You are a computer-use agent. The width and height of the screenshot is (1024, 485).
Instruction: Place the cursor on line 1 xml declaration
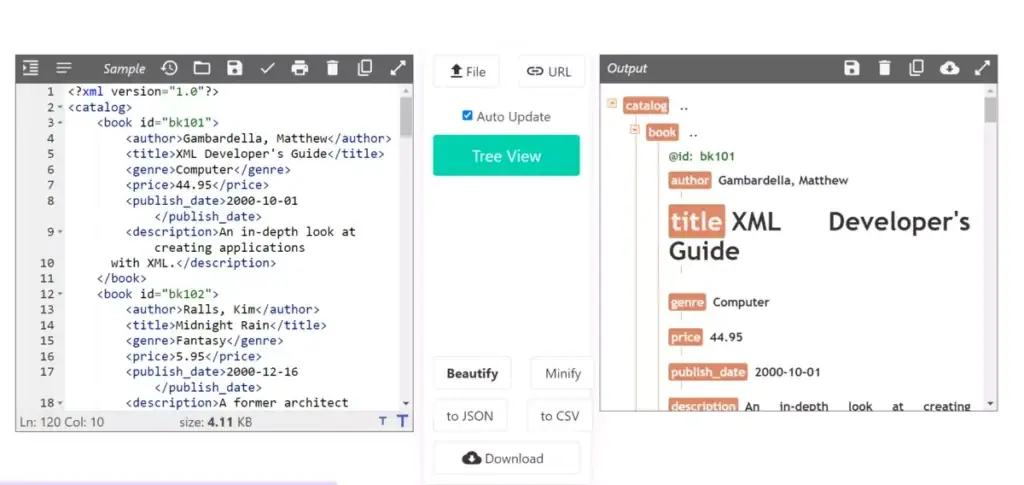click(x=143, y=92)
